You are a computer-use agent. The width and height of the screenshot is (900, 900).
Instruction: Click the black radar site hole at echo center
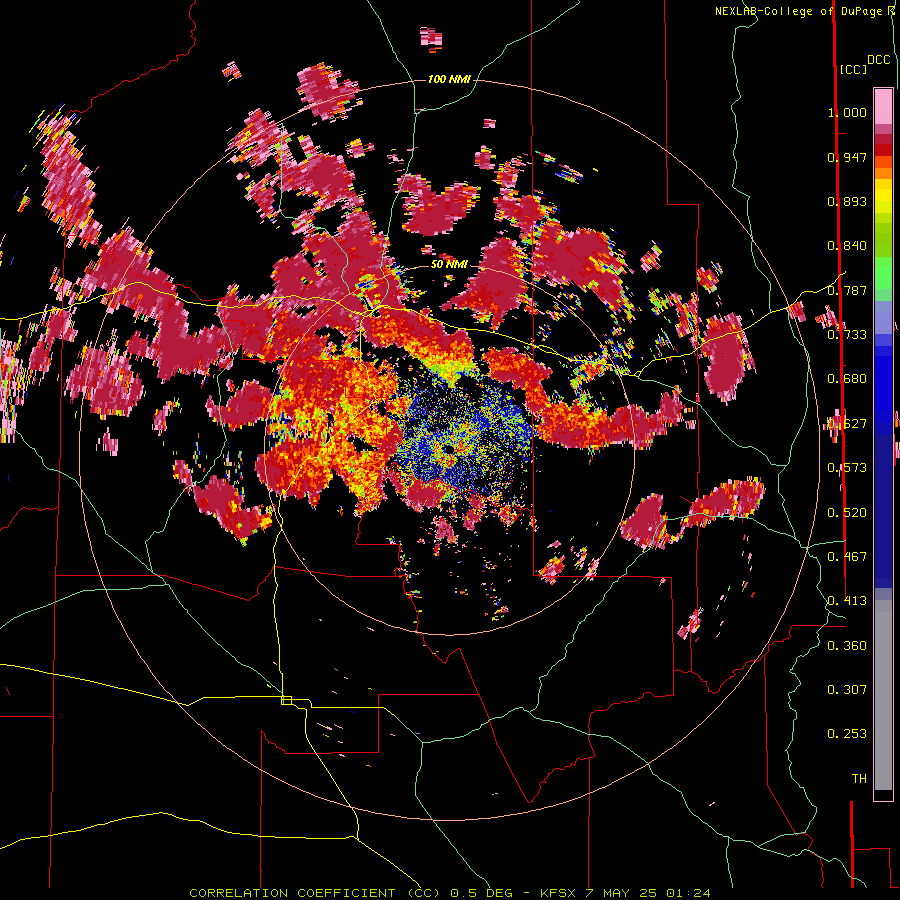[x=448, y=448]
